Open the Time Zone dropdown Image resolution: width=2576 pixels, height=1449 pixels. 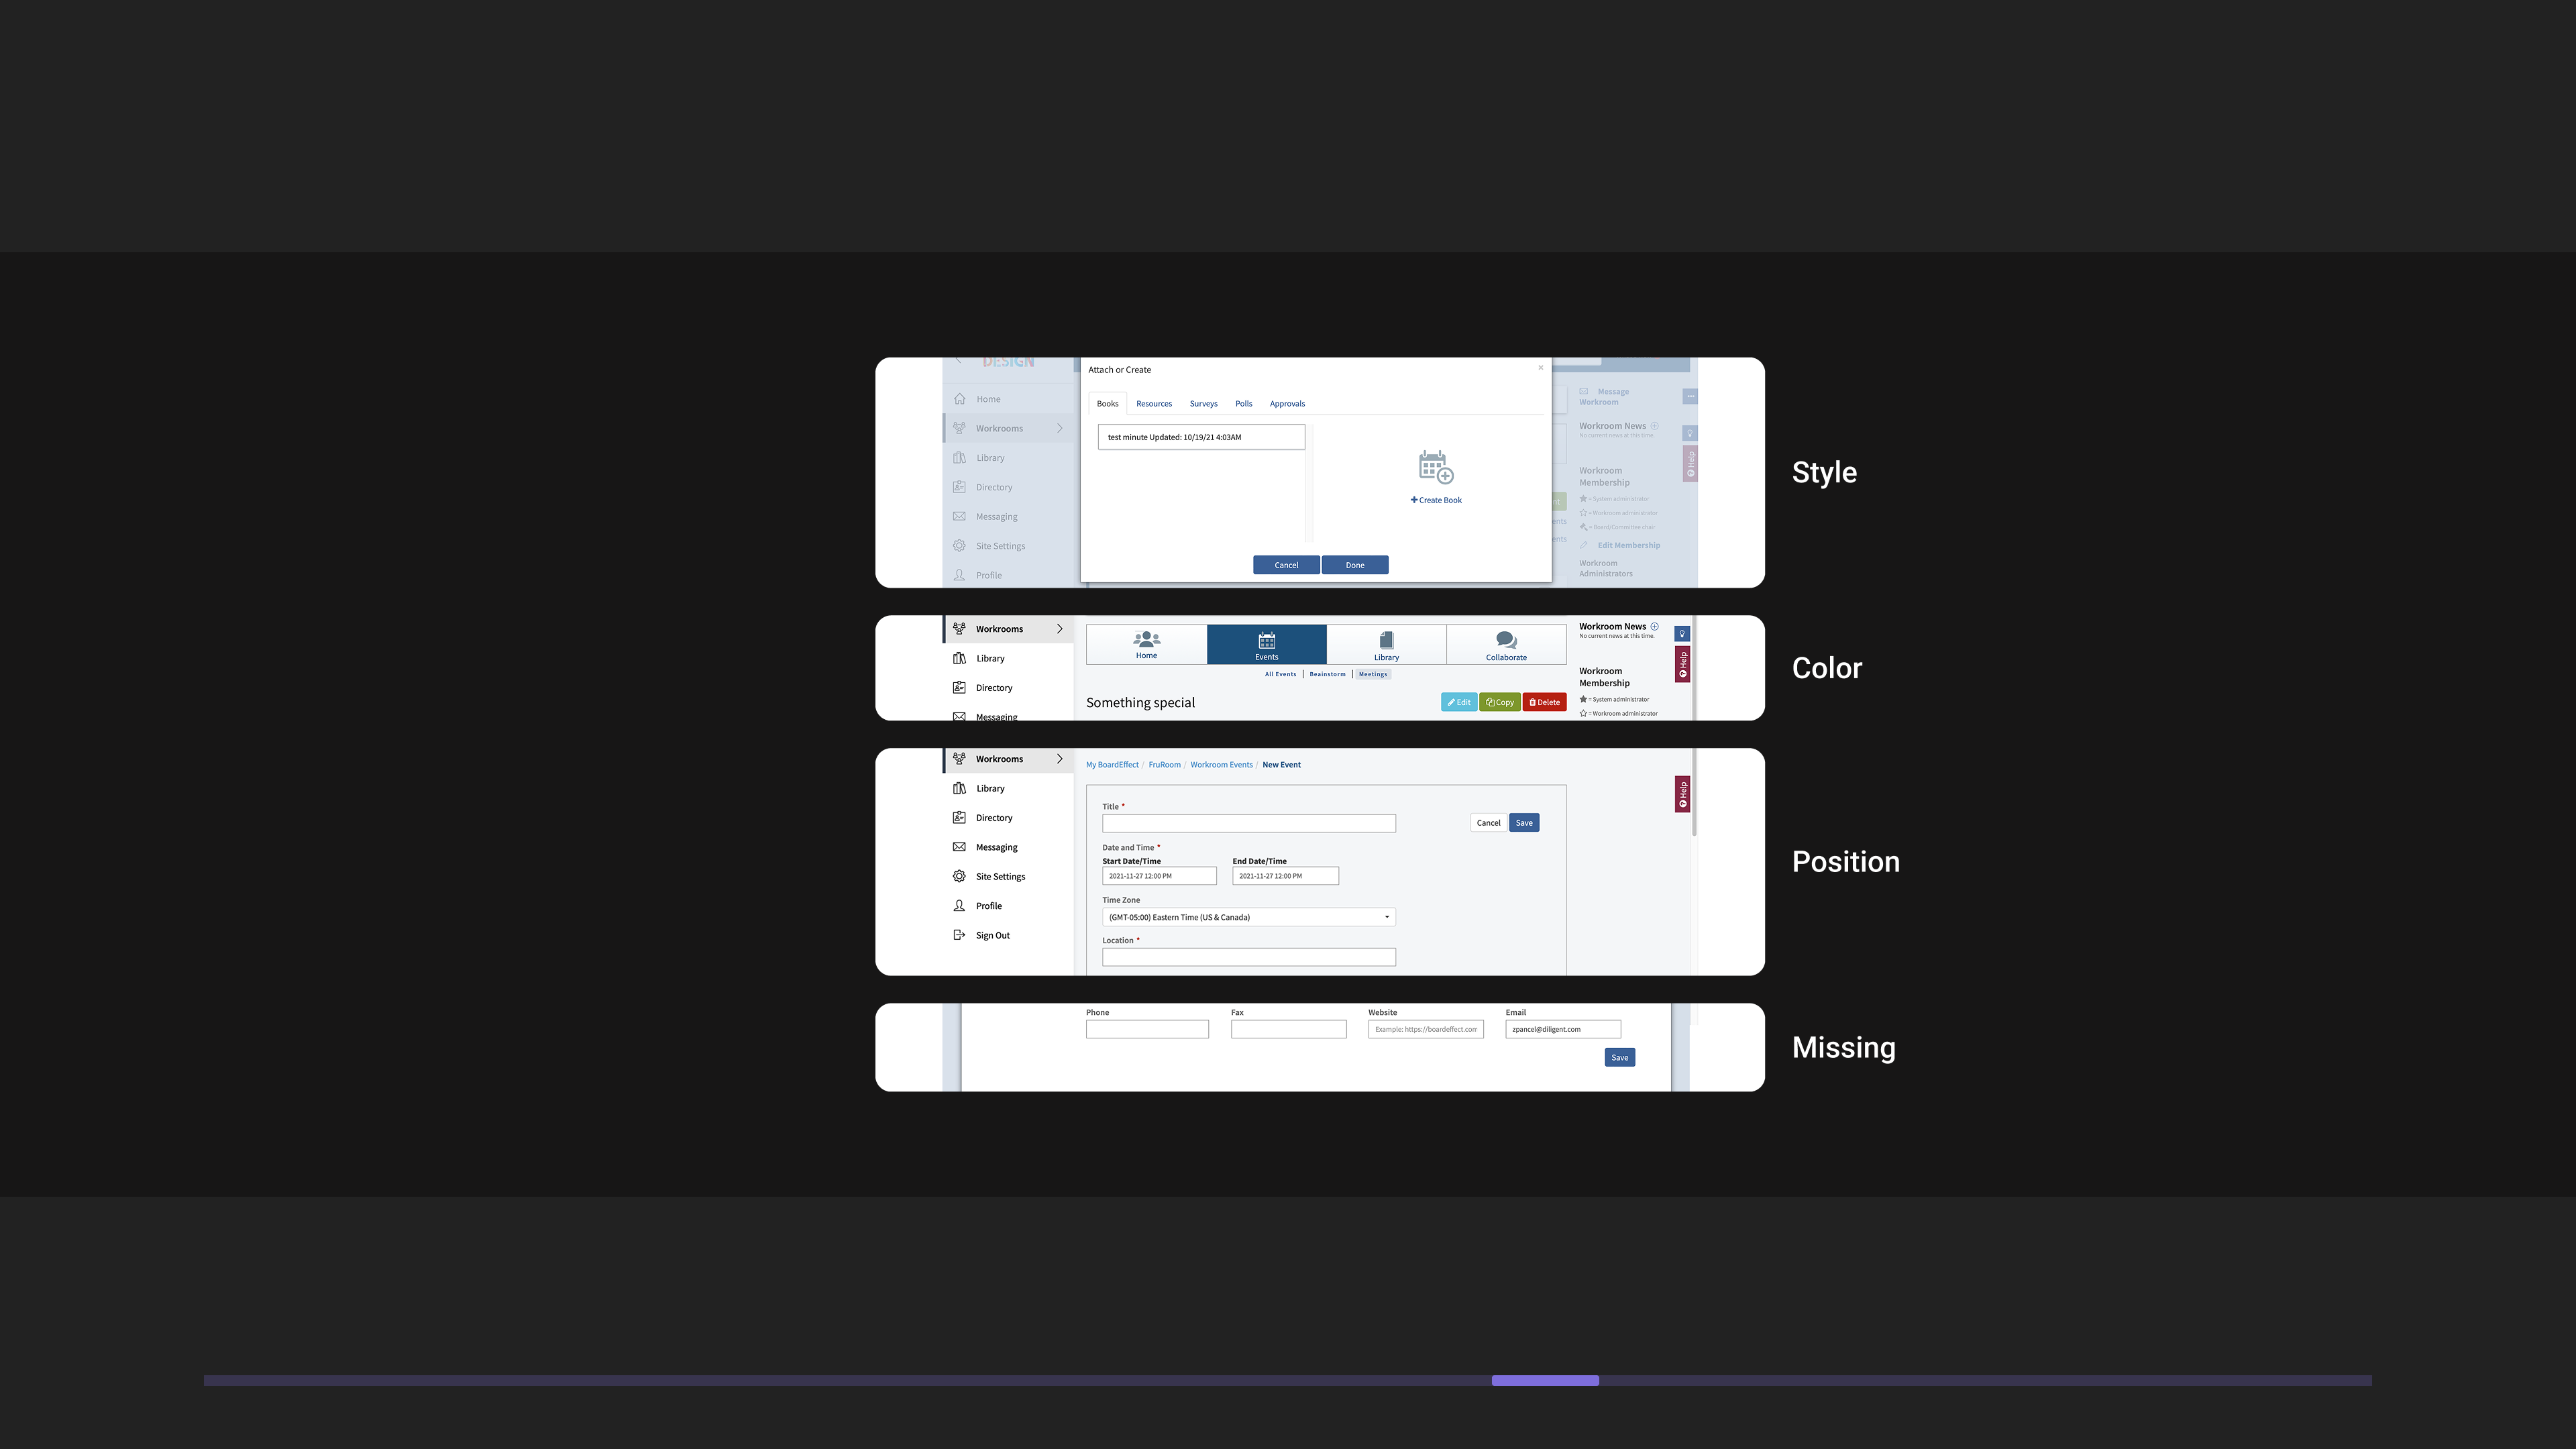(1248, 917)
